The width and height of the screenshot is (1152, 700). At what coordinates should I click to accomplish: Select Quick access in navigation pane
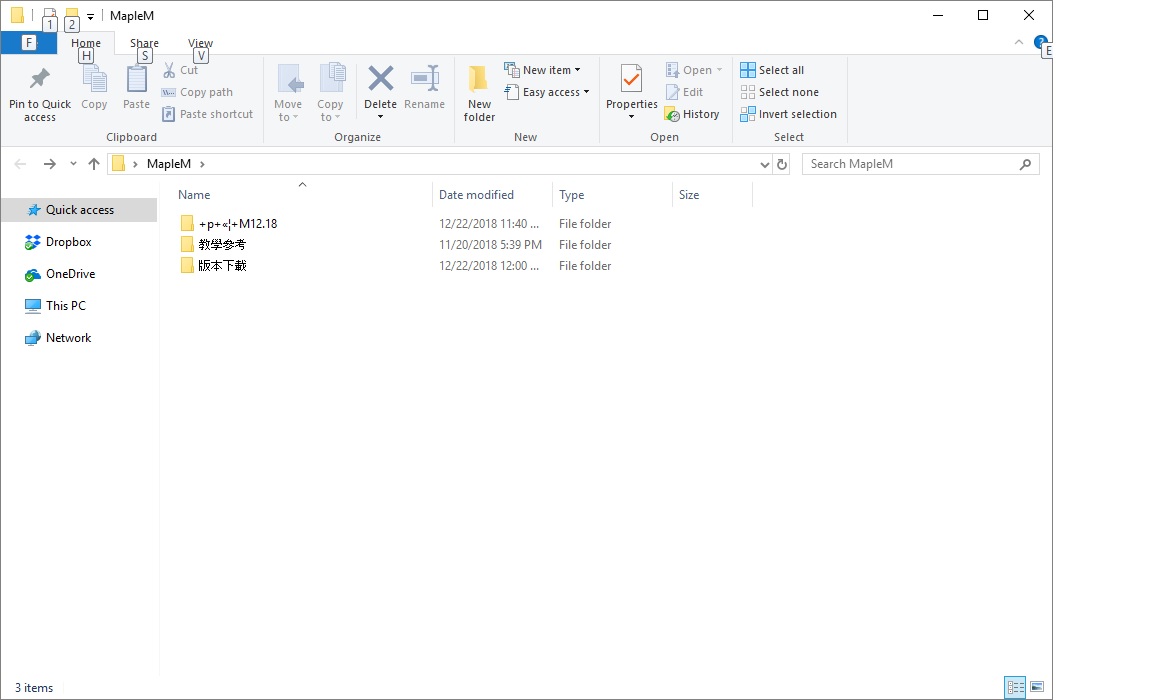point(79,210)
